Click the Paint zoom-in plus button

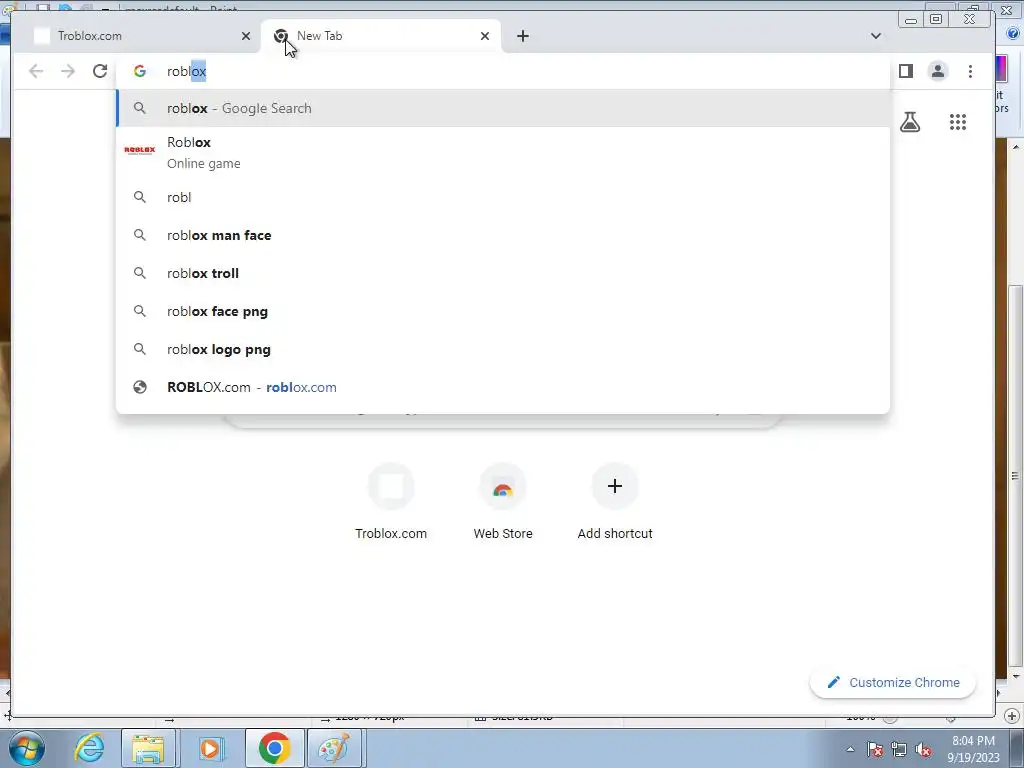1012,716
